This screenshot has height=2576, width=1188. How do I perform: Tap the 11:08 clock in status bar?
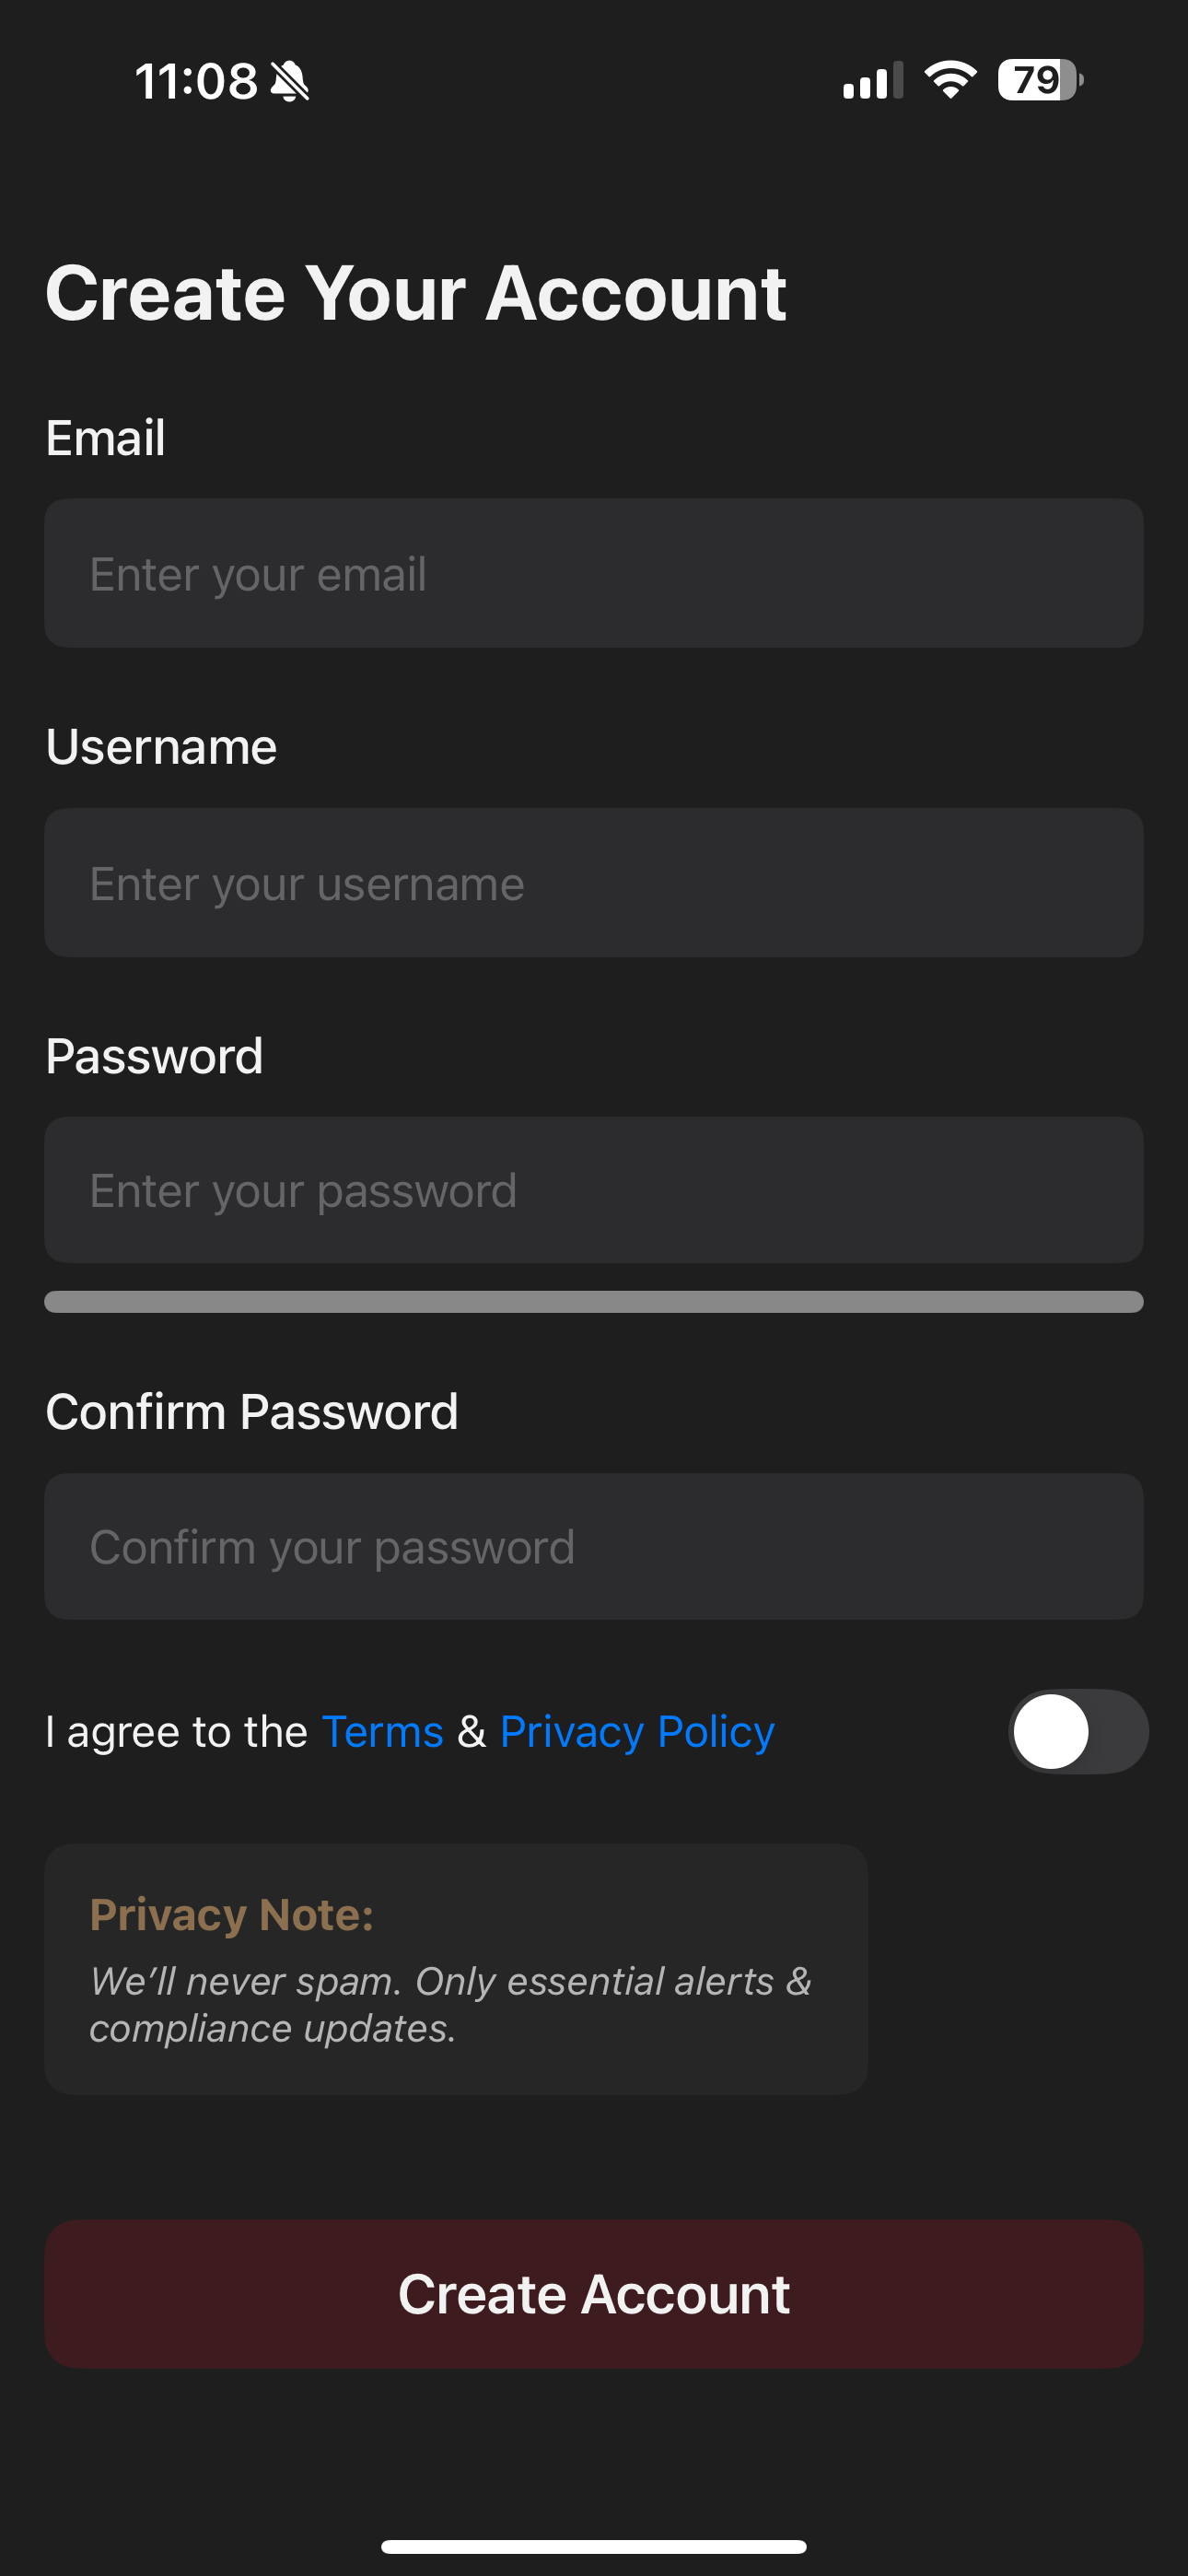196,81
